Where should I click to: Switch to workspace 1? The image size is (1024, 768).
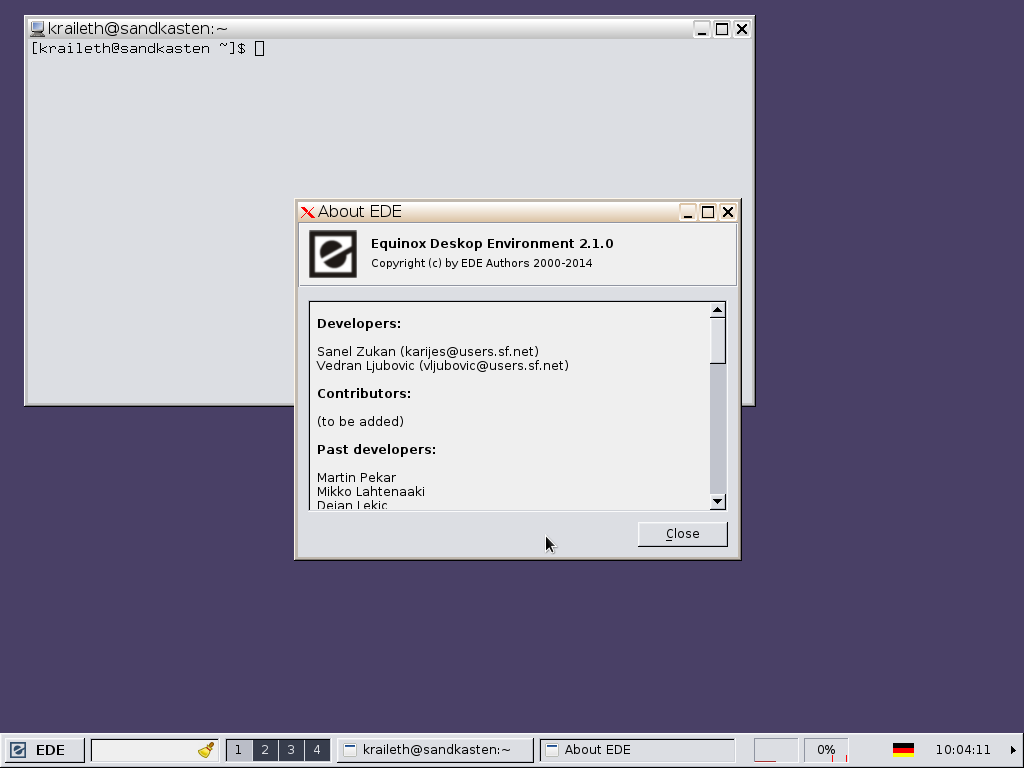(x=238, y=750)
